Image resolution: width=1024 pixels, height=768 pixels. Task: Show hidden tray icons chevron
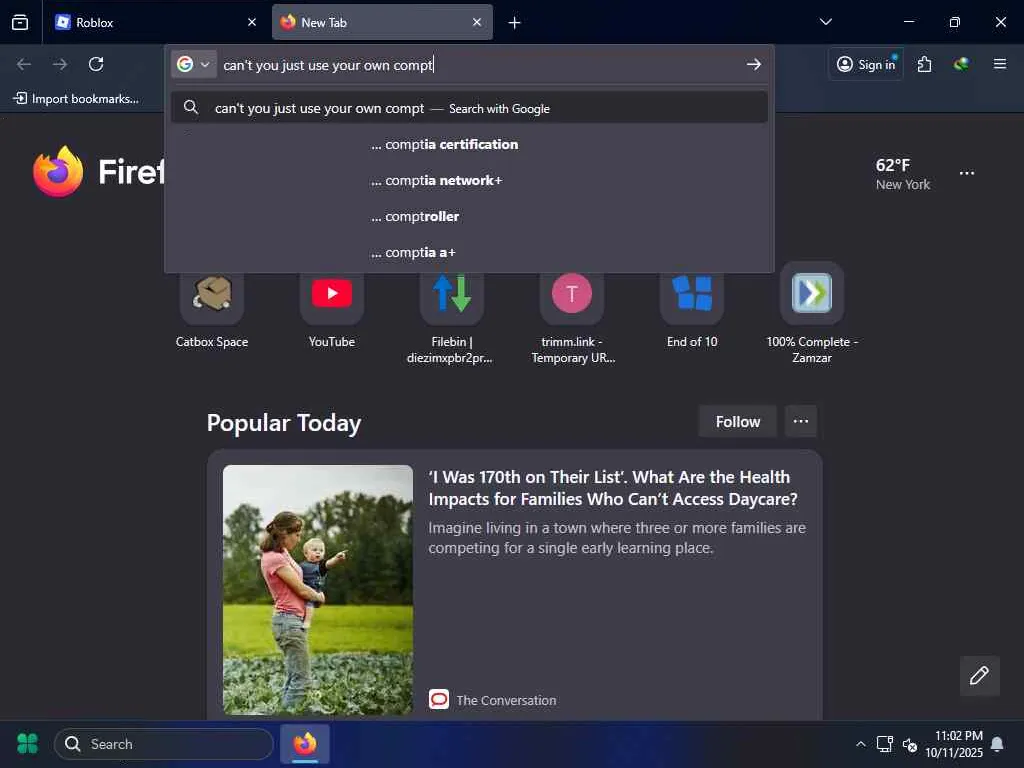tap(861, 744)
